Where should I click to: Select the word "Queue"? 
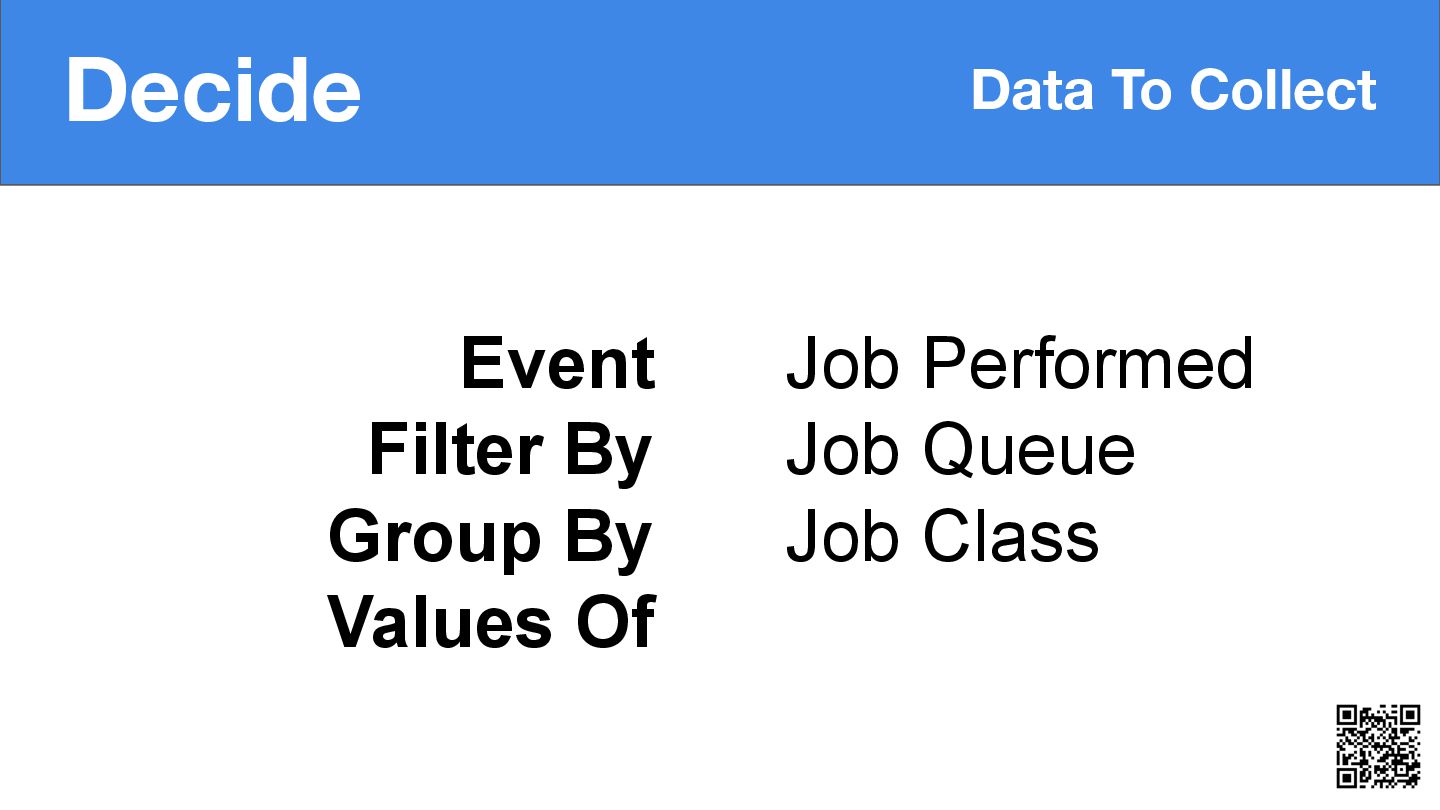tap(1029, 451)
